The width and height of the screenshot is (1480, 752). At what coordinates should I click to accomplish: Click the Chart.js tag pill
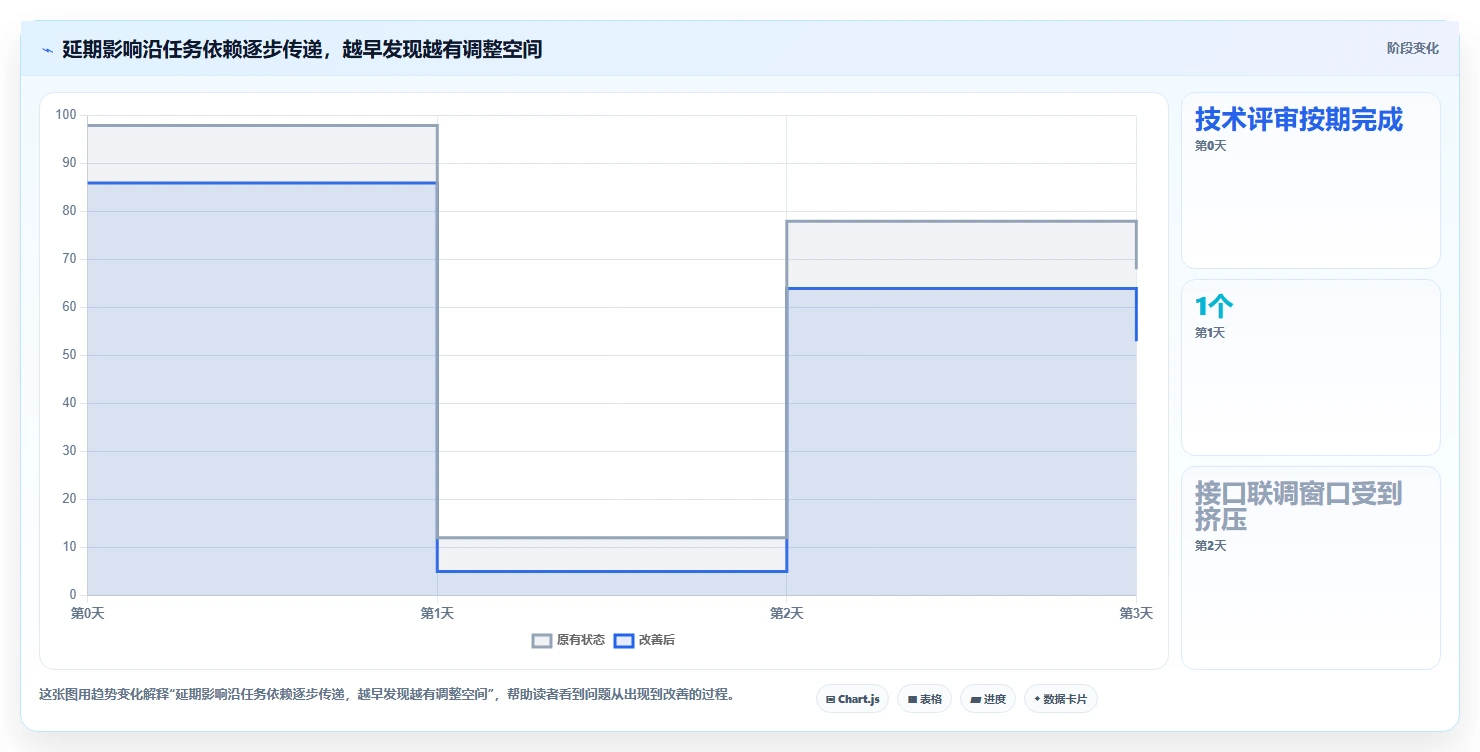852,699
